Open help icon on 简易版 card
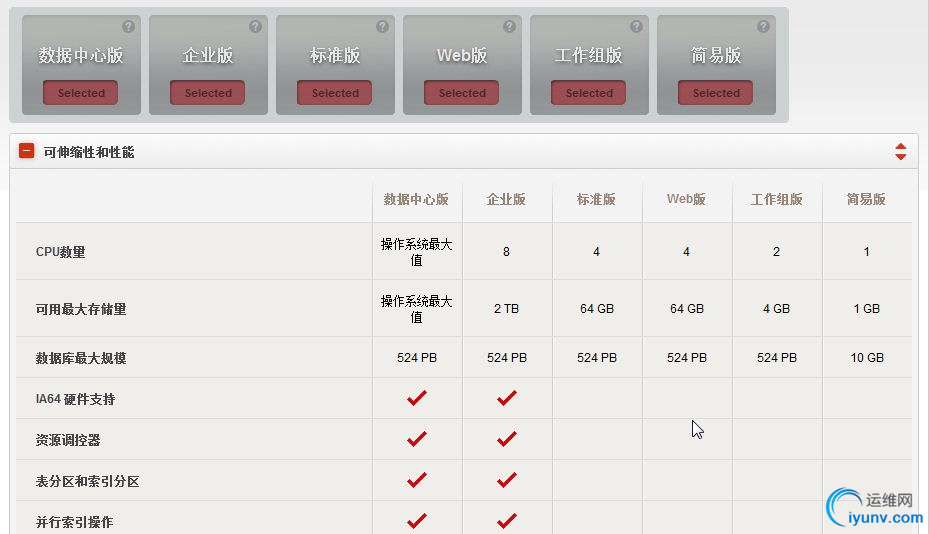The width and height of the screenshot is (929, 534). click(763, 27)
